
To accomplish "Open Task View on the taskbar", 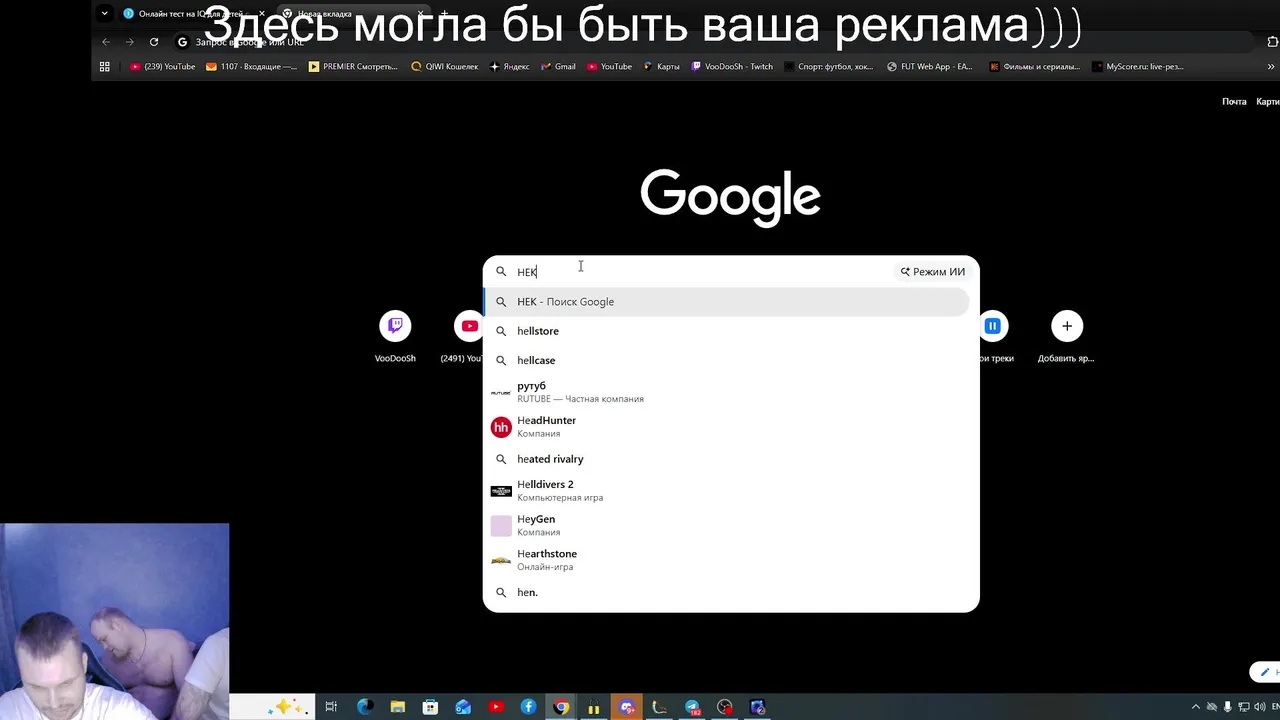I will (332, 707).
